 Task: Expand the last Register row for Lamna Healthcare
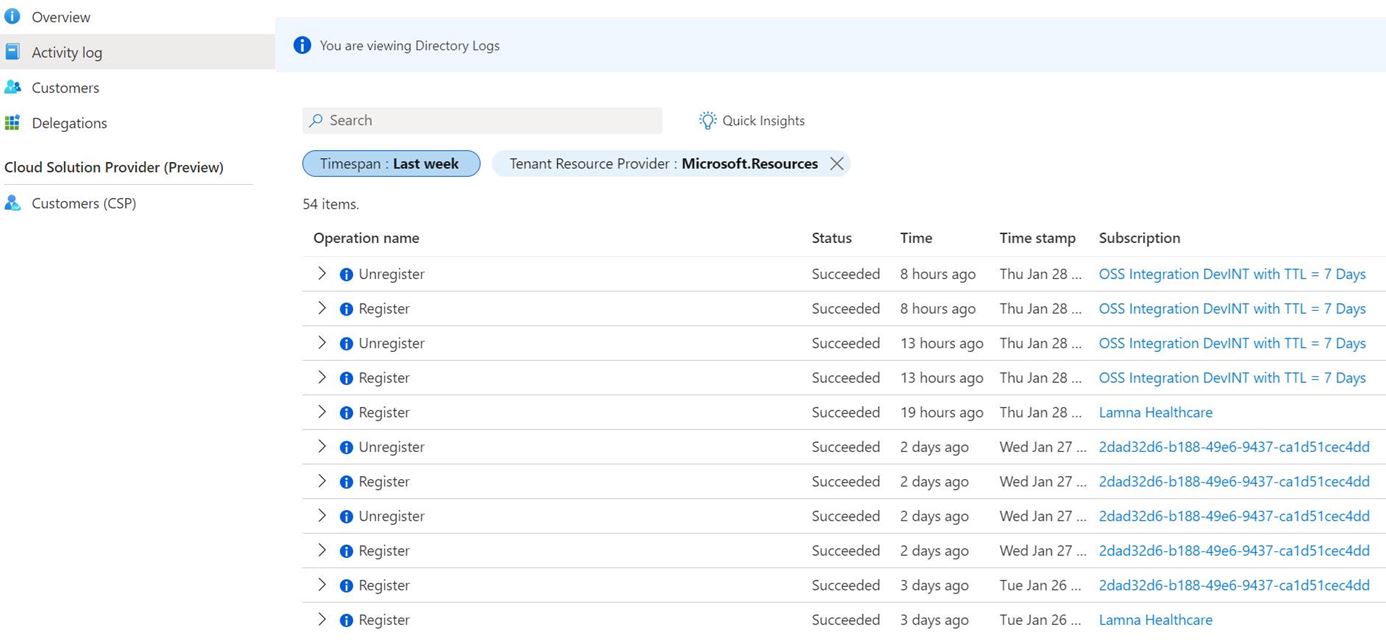[x=322, y=619]
